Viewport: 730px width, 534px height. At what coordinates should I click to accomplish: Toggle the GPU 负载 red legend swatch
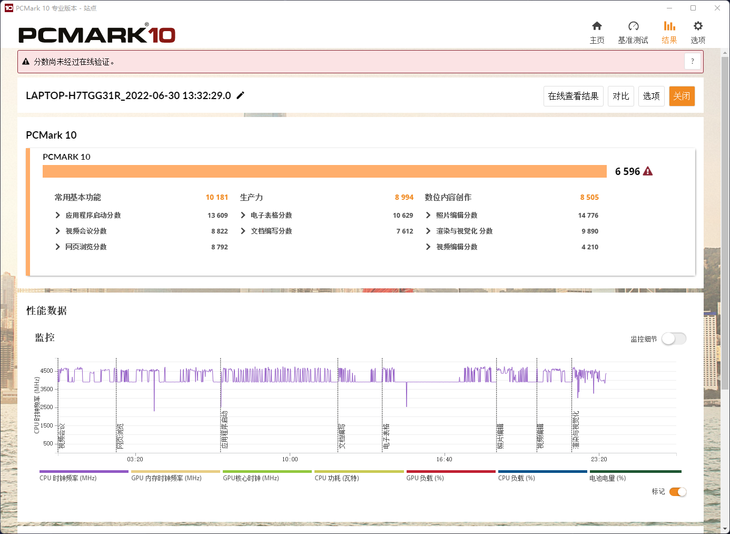pyautogui.click(x=450, y=472)
